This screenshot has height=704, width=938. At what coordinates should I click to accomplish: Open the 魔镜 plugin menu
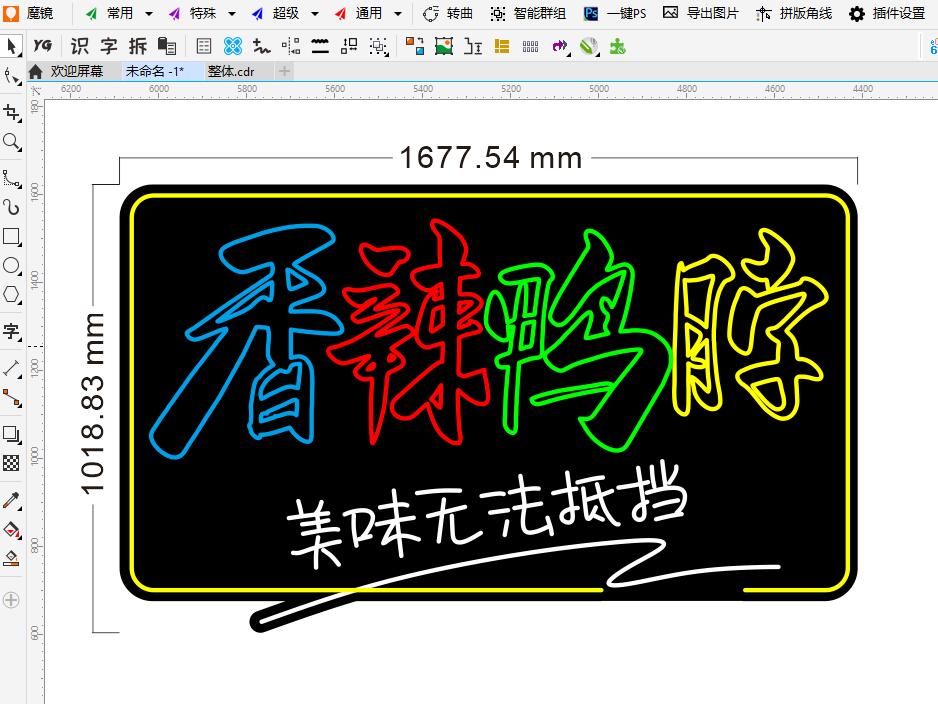click(29, 13)
